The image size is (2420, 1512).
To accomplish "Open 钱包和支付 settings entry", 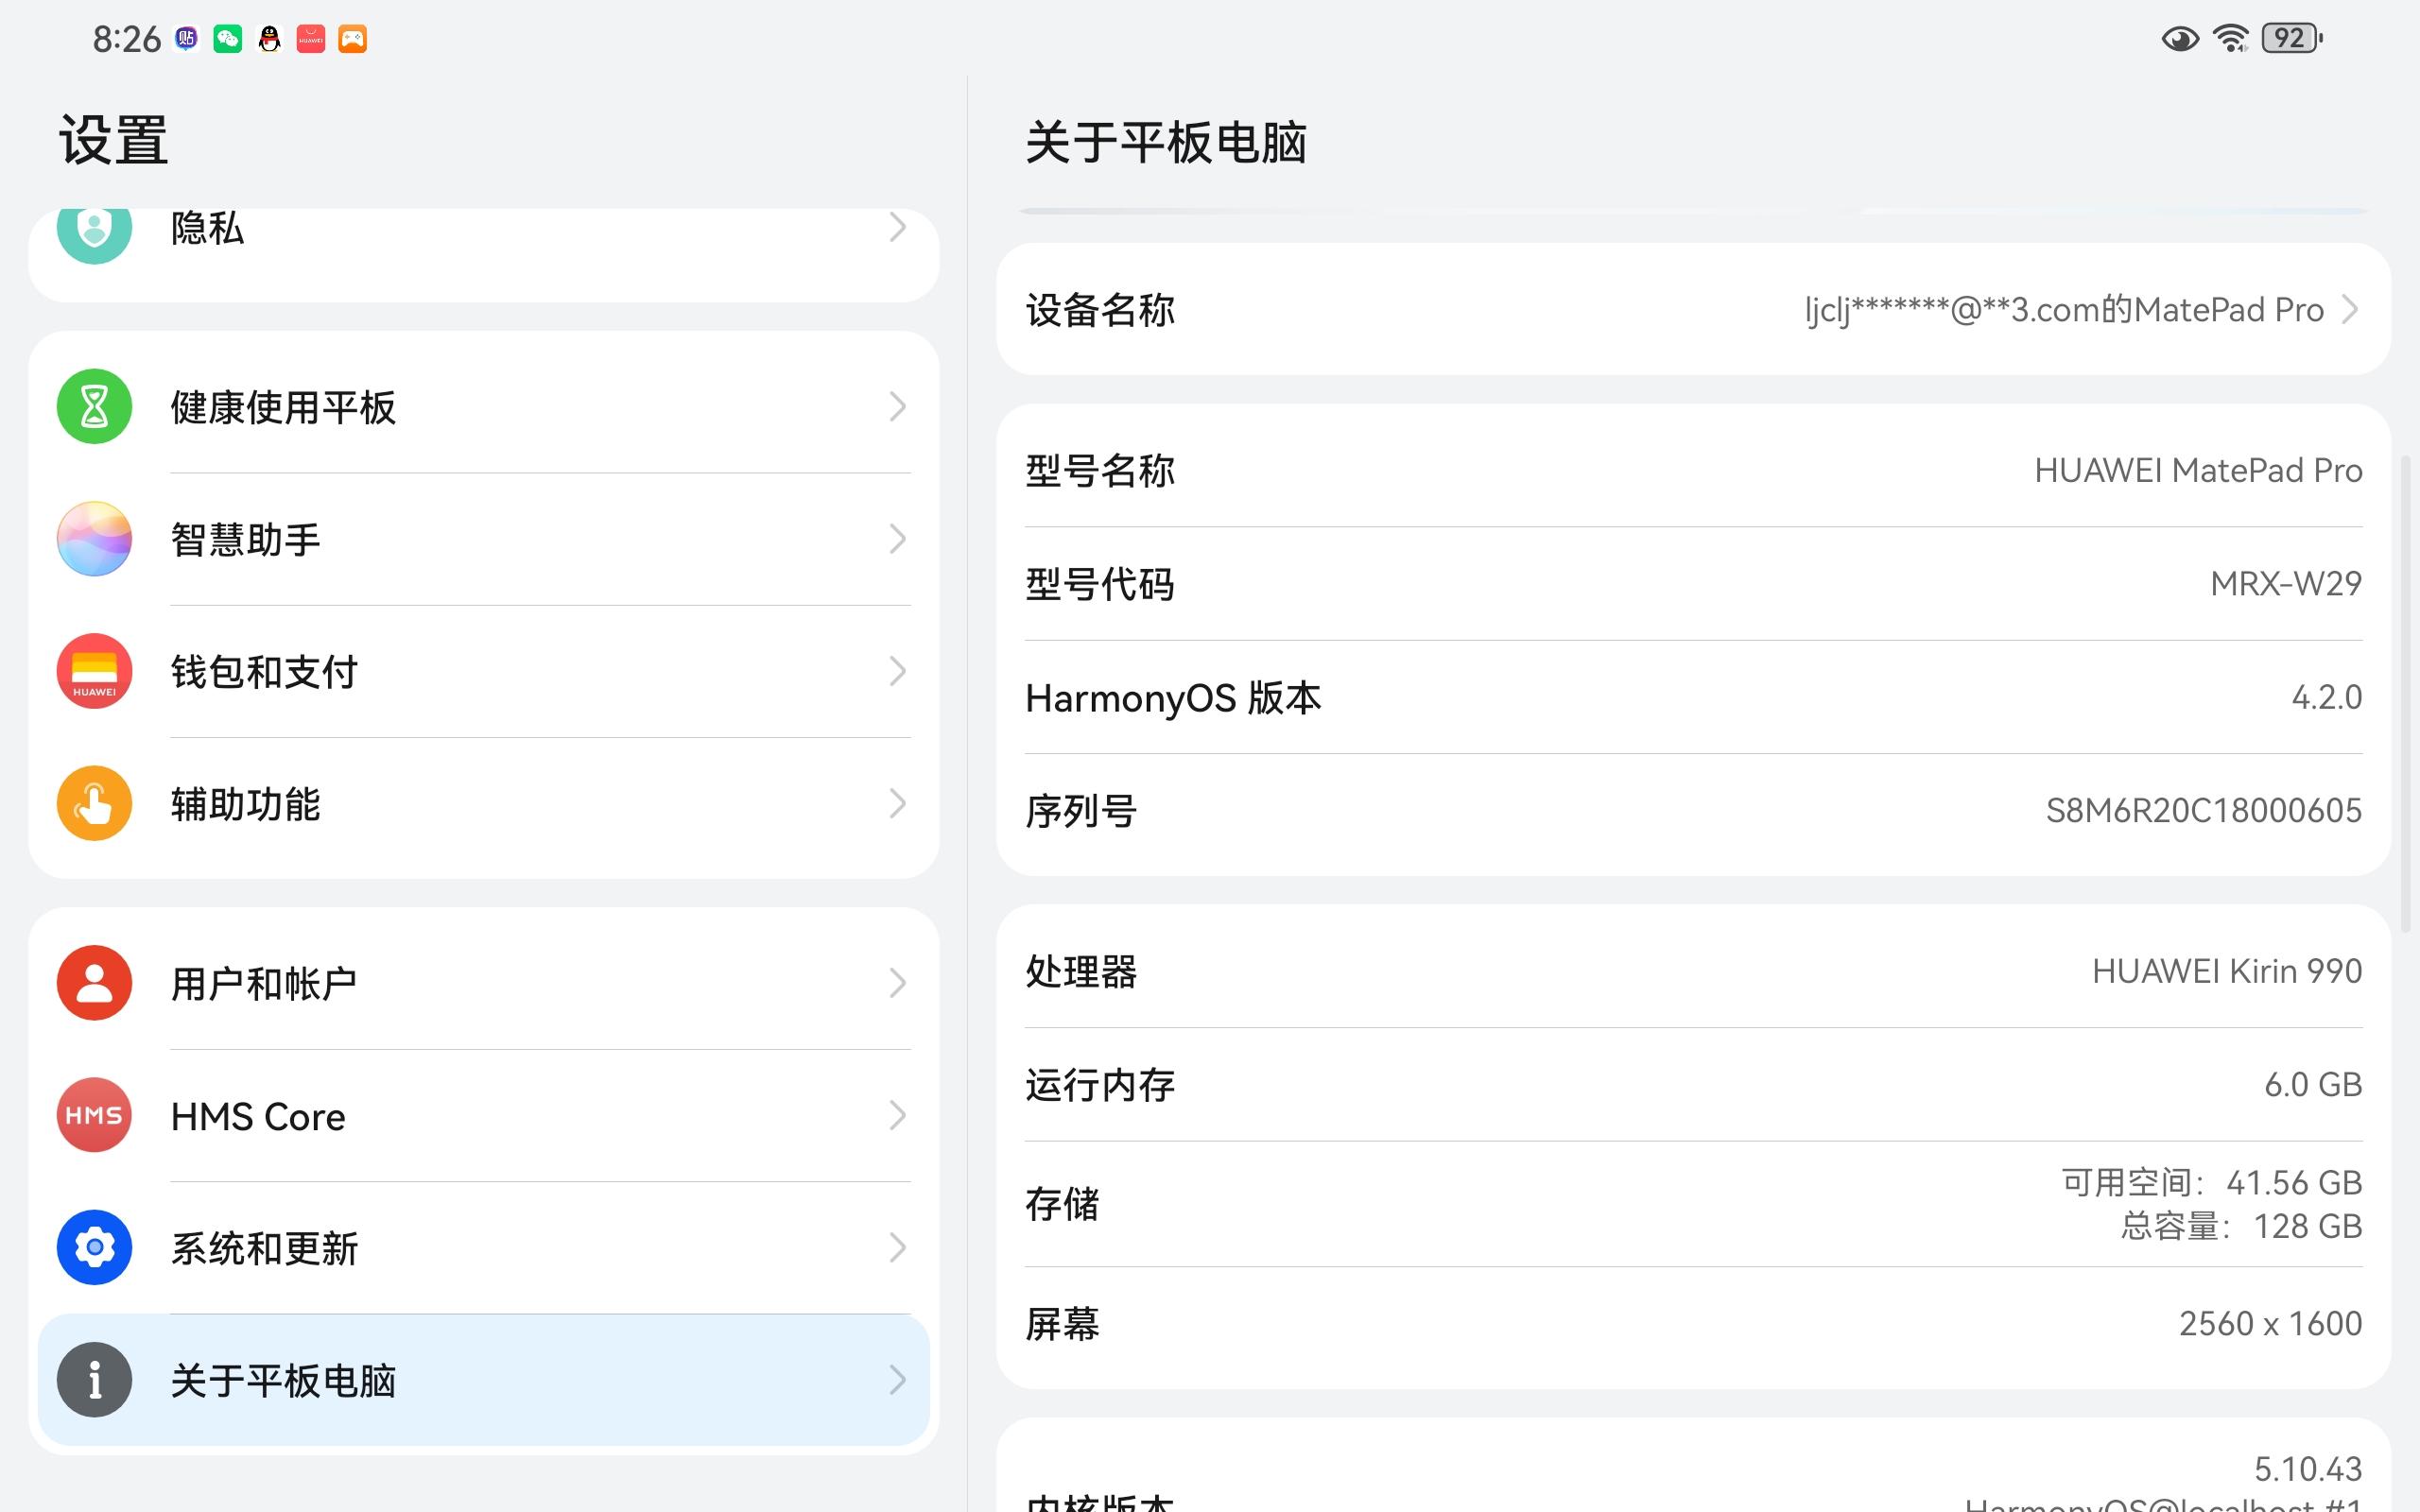I will 484,671.
